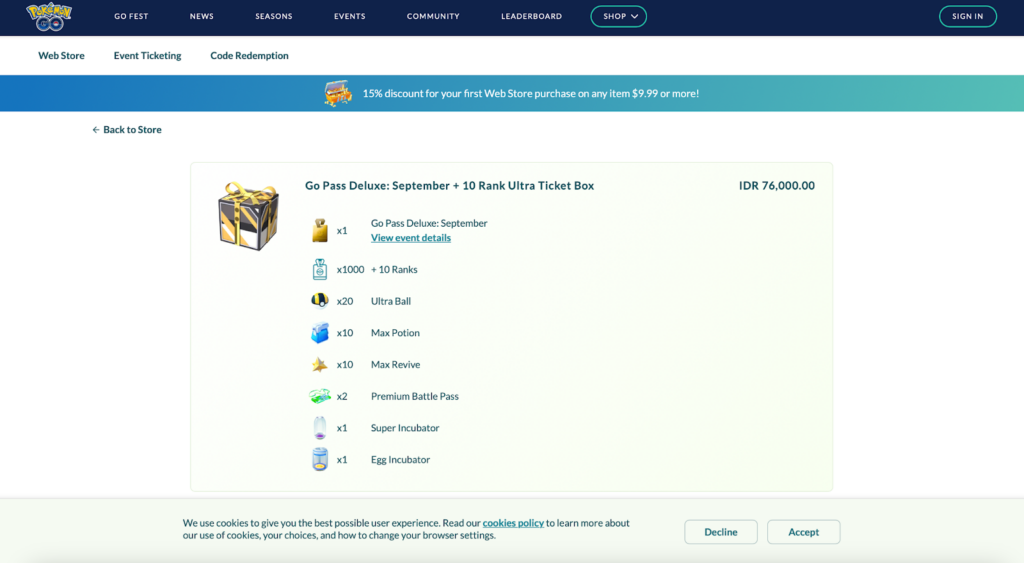Click the 'Max Revive' label

[395, 364]
